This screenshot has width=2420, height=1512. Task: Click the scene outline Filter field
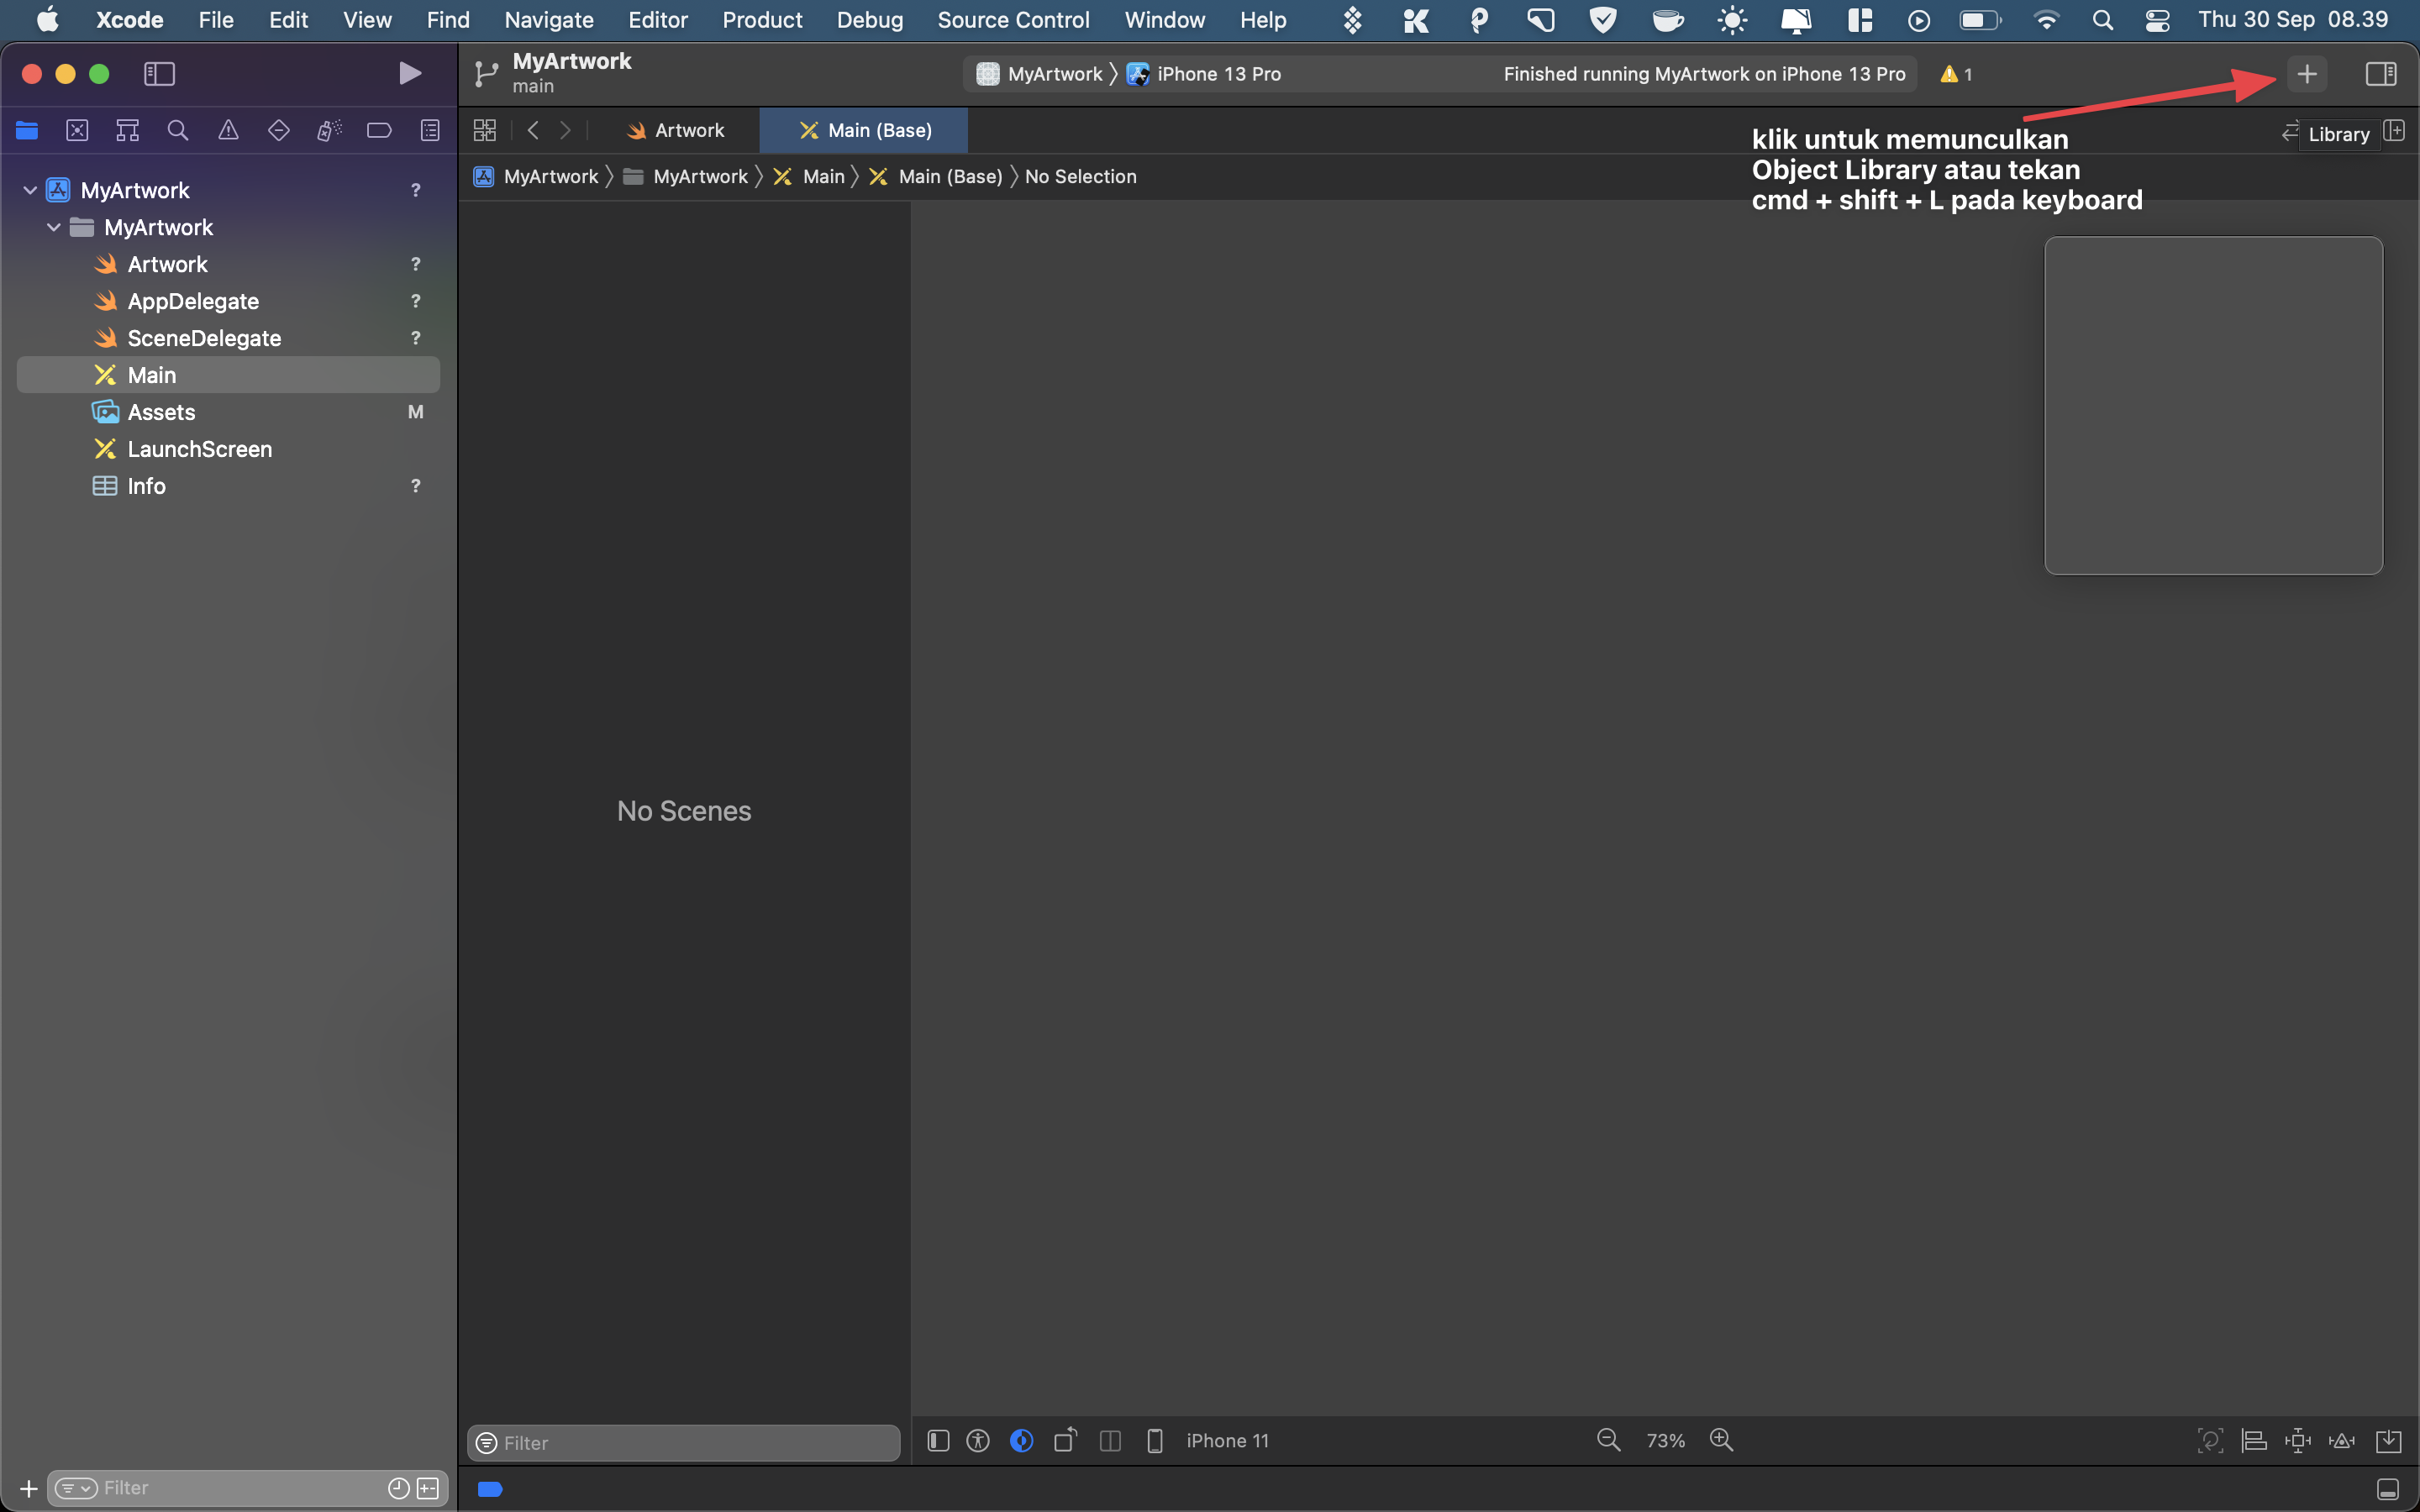[684, 1442]
